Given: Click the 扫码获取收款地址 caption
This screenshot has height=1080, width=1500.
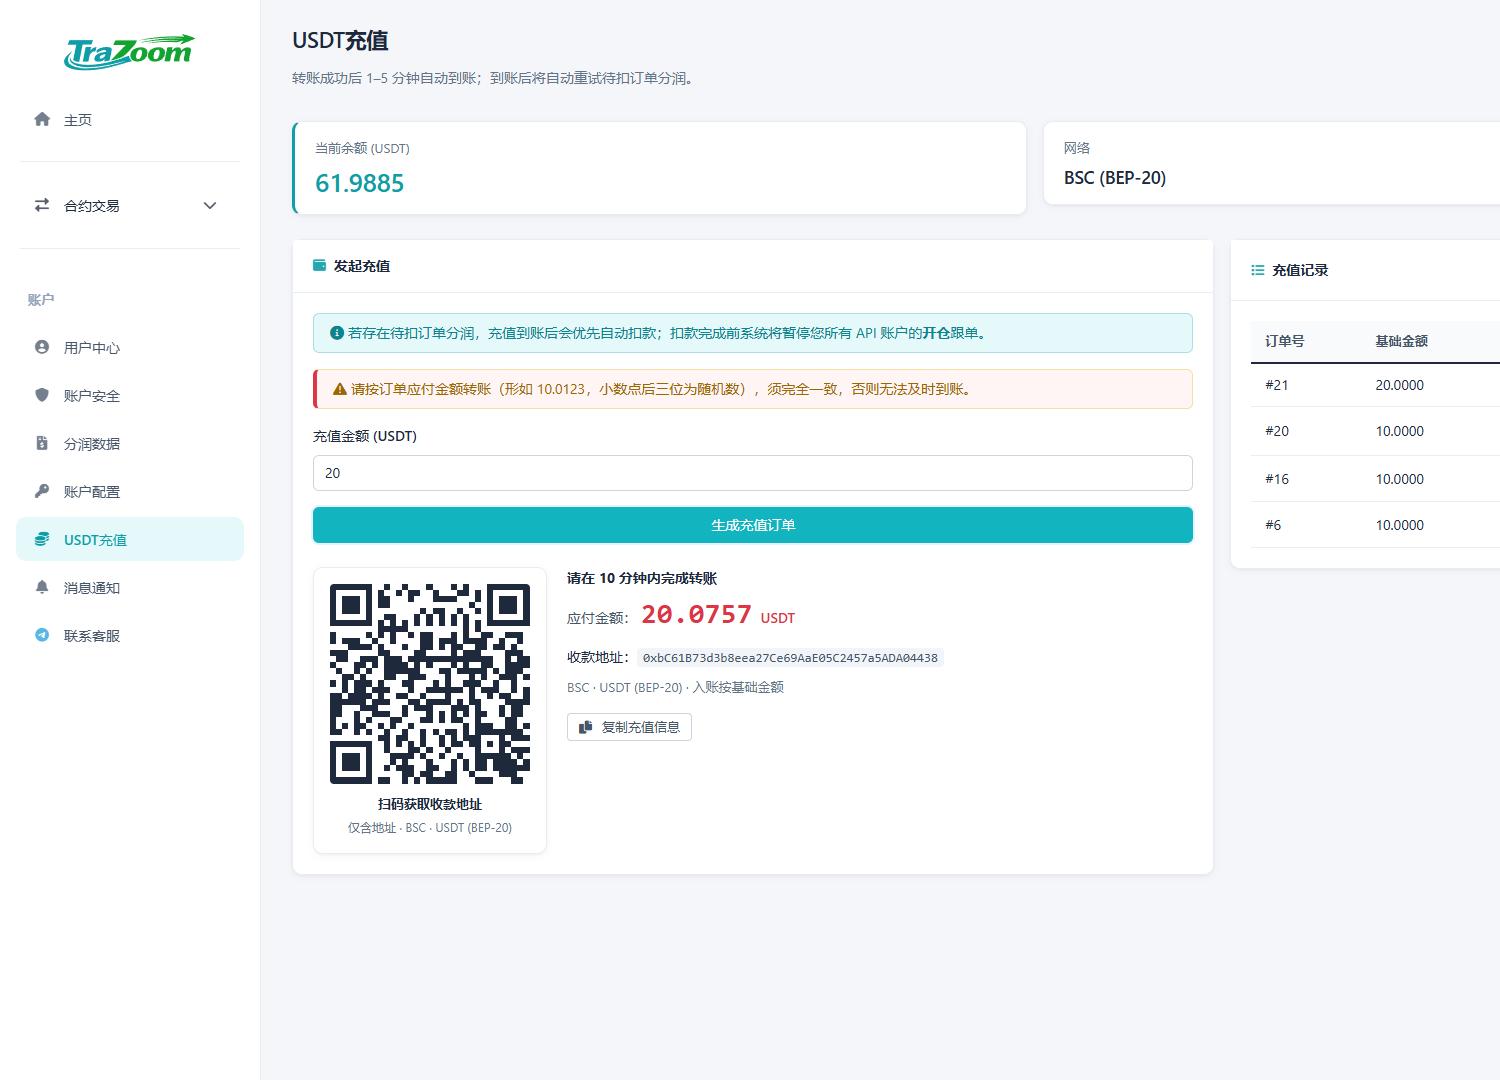Looking at the screenshot, I should [430, 804].
